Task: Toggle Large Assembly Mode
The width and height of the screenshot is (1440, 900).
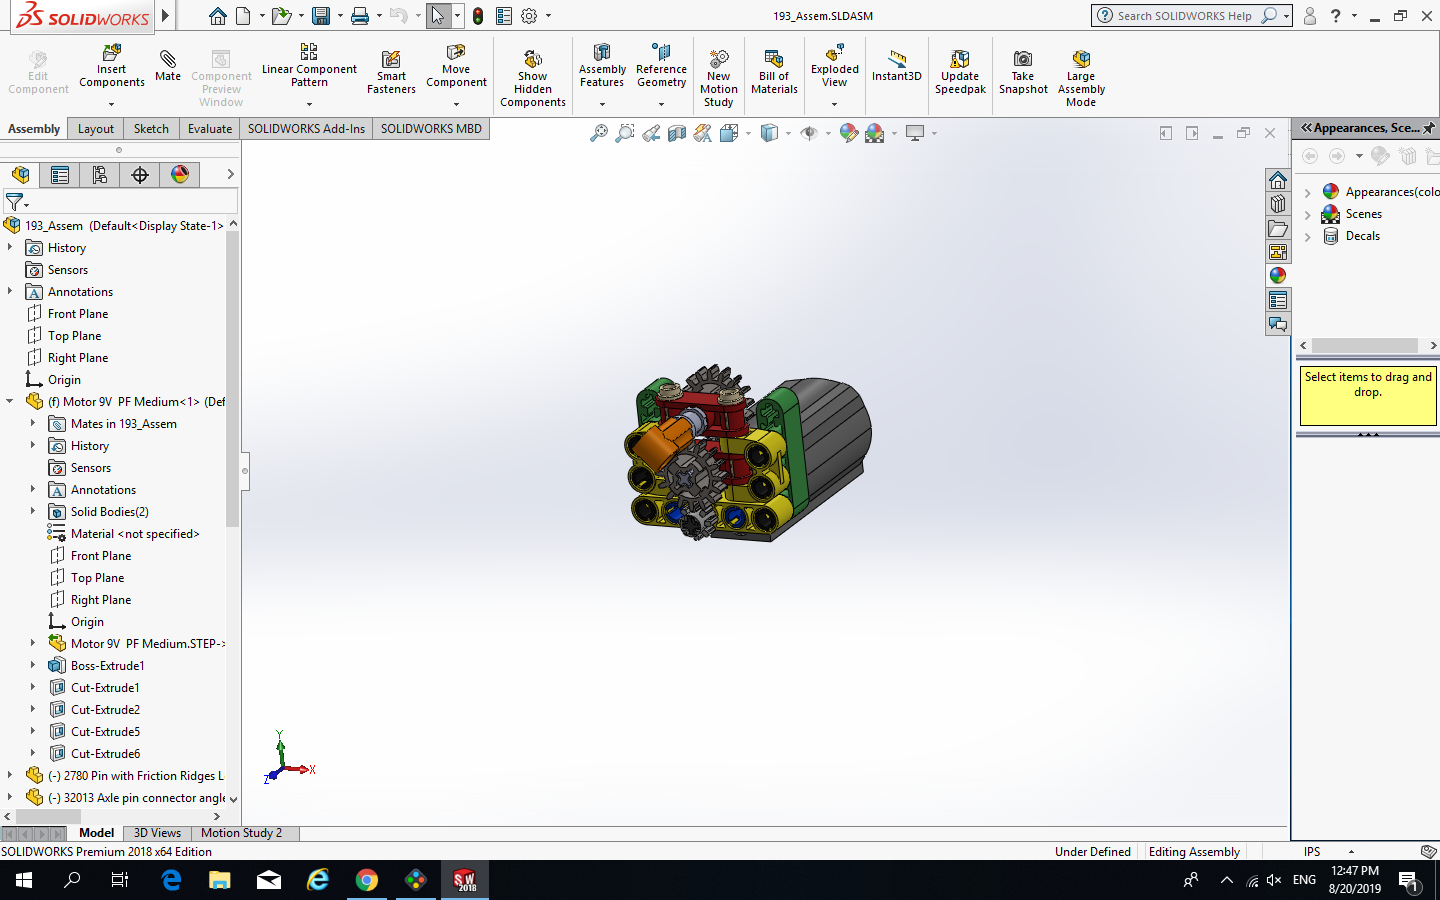Action: click(1081, 78)
